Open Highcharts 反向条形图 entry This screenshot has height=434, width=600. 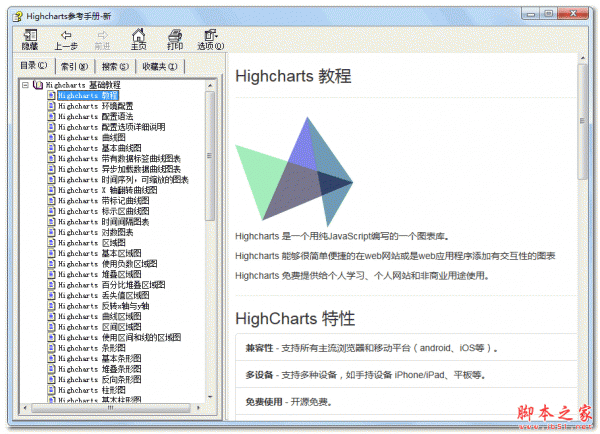click(x=99, y=379)
